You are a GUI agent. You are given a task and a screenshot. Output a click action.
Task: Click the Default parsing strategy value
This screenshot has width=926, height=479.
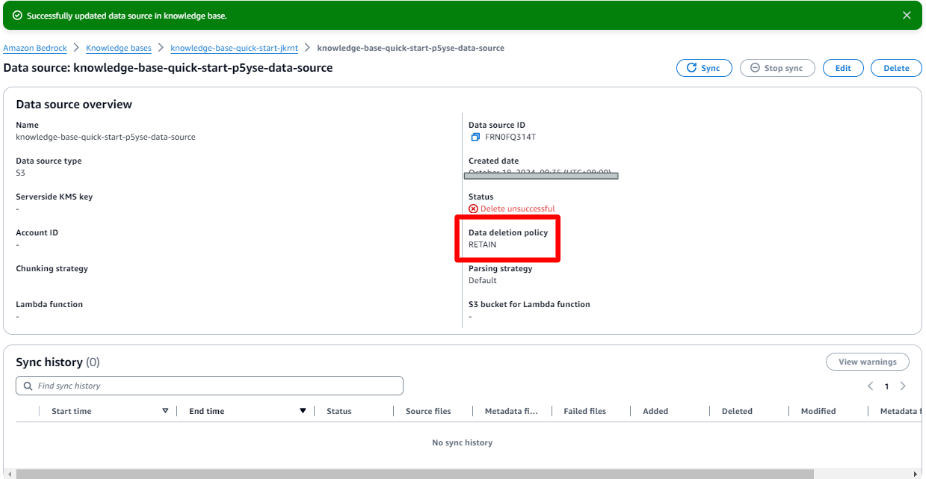(x=482, y=280)
